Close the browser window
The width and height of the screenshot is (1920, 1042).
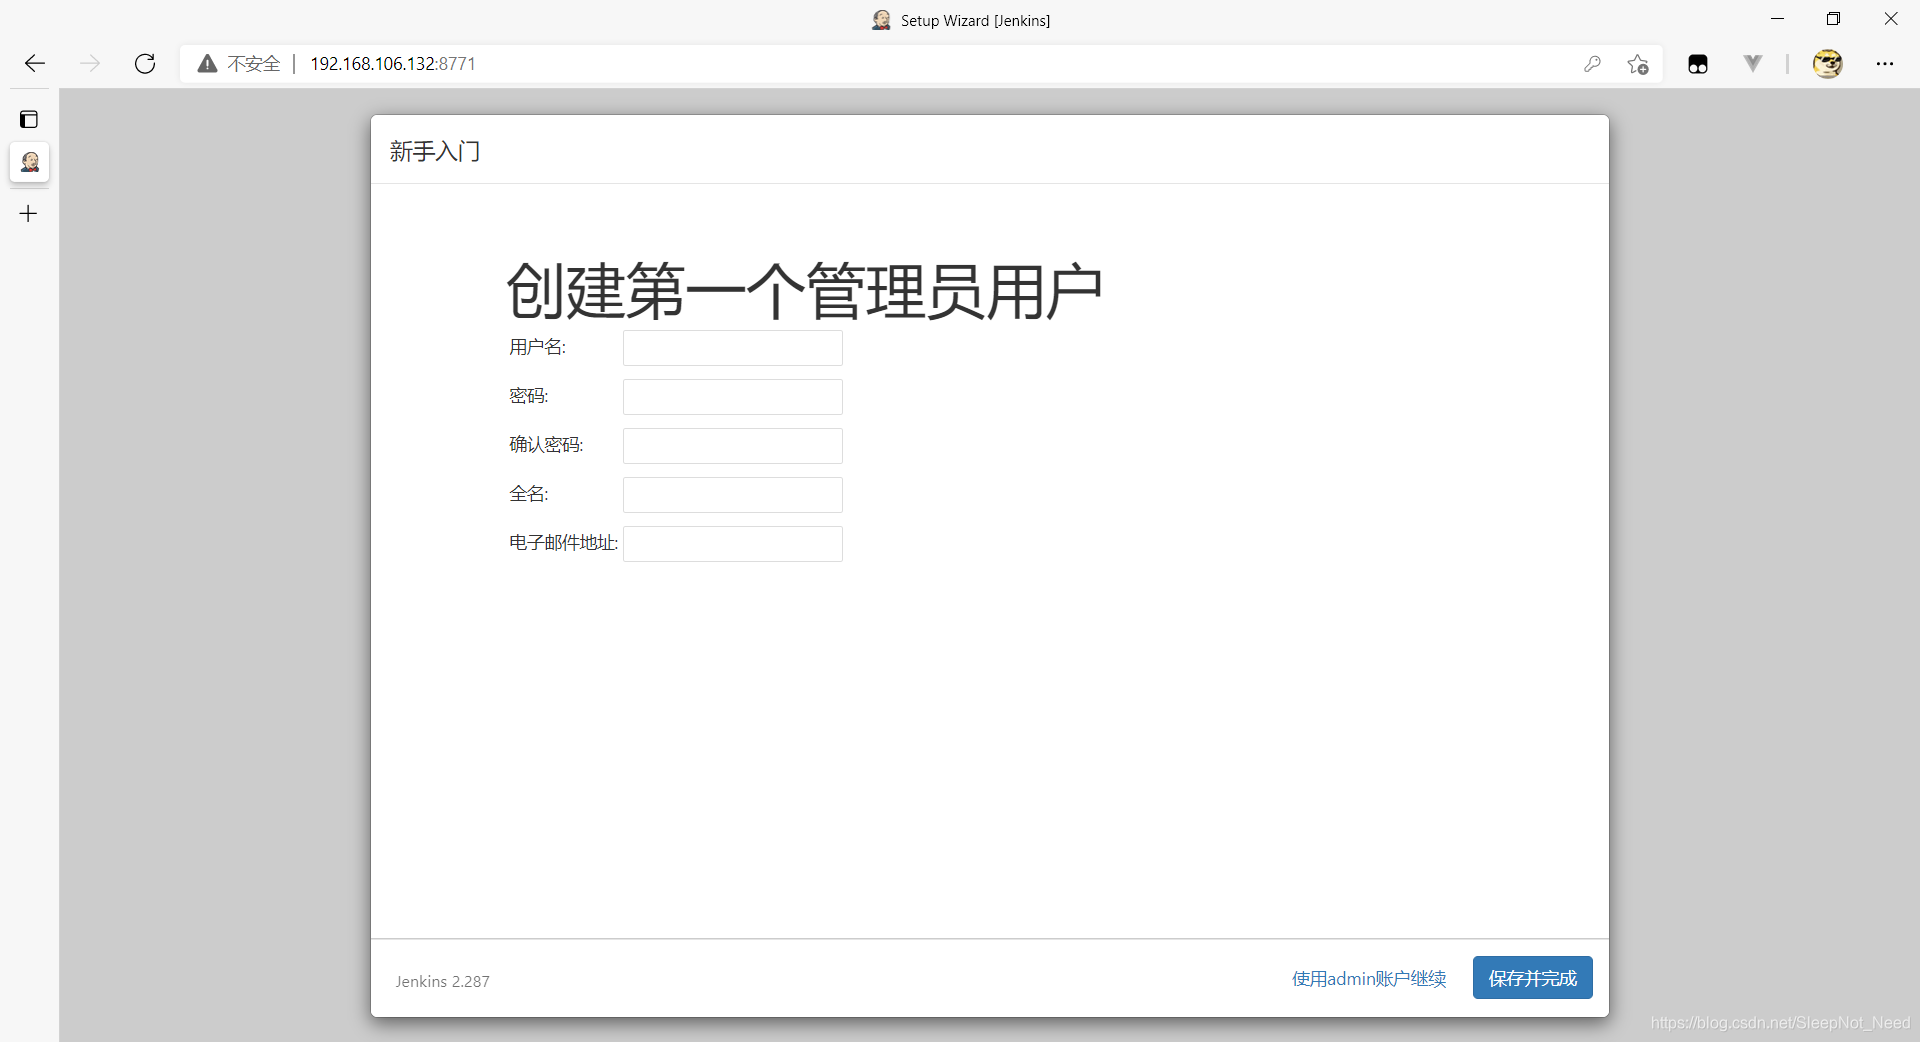click(1891, 19)
